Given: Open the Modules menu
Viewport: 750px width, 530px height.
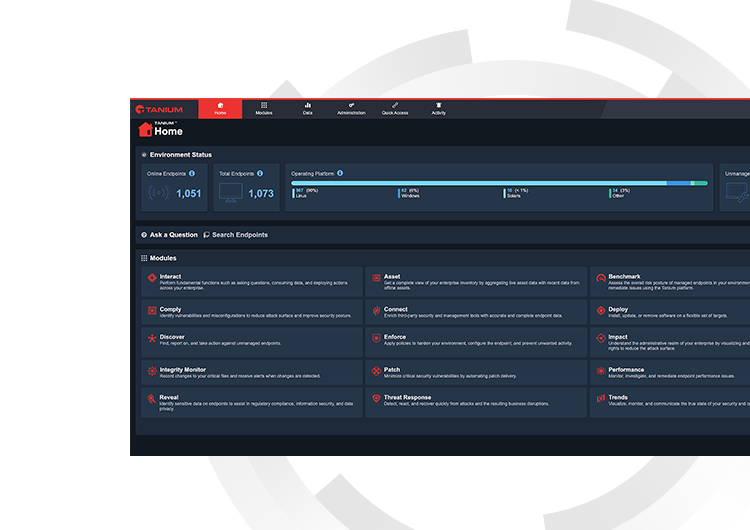Looking at the screenshot, I should (x=264, y=109).
